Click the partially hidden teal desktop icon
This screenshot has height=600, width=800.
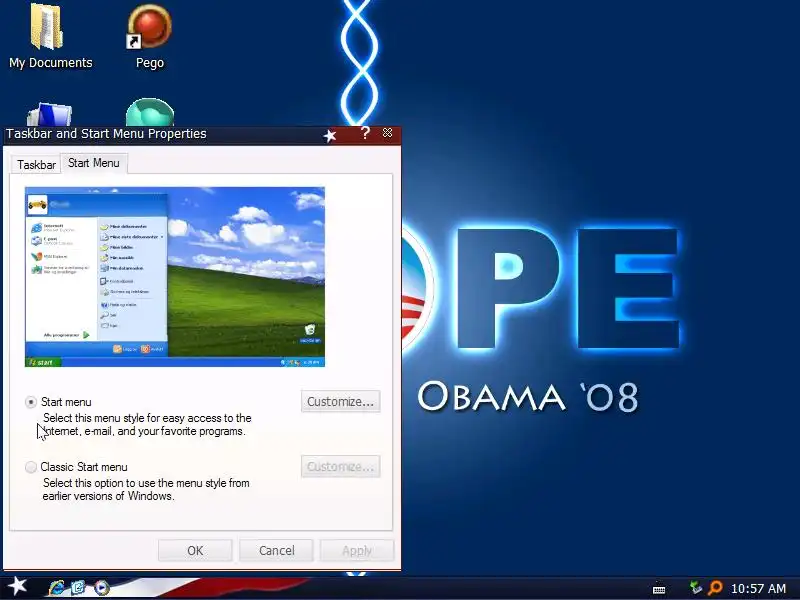pos(149,112)
